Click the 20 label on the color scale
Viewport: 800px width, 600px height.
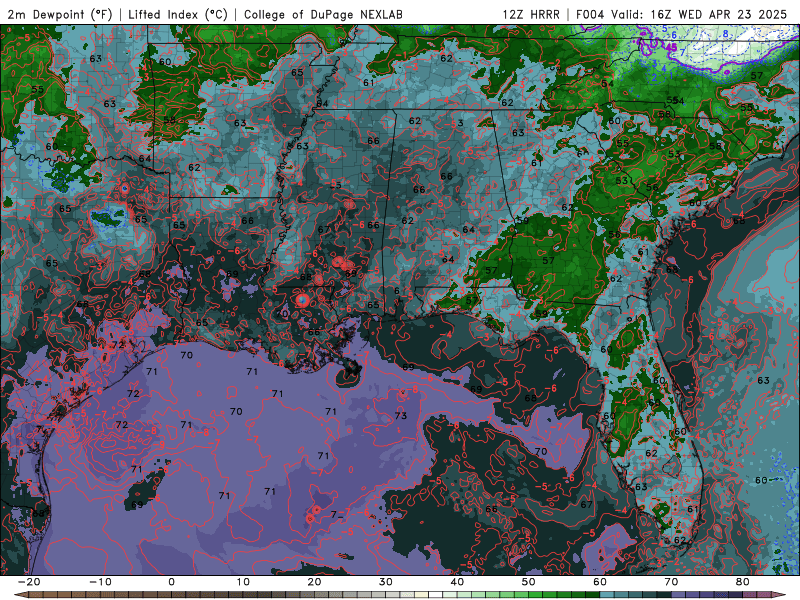tap(314, 582)
